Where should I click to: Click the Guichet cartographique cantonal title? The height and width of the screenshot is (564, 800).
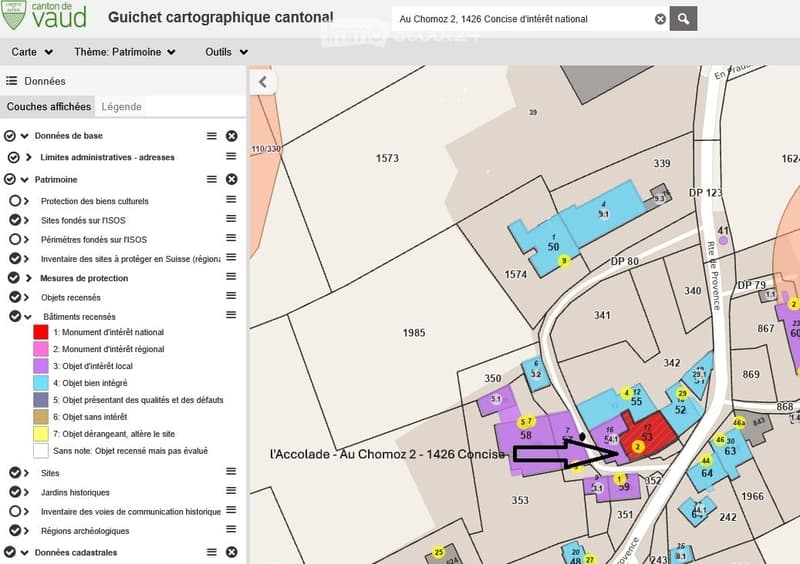tap(220, 17)
